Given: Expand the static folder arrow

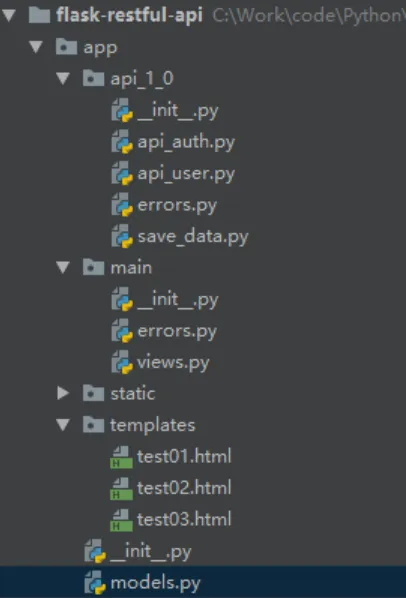Looking at the screenshot, I should tap(63, 393).
